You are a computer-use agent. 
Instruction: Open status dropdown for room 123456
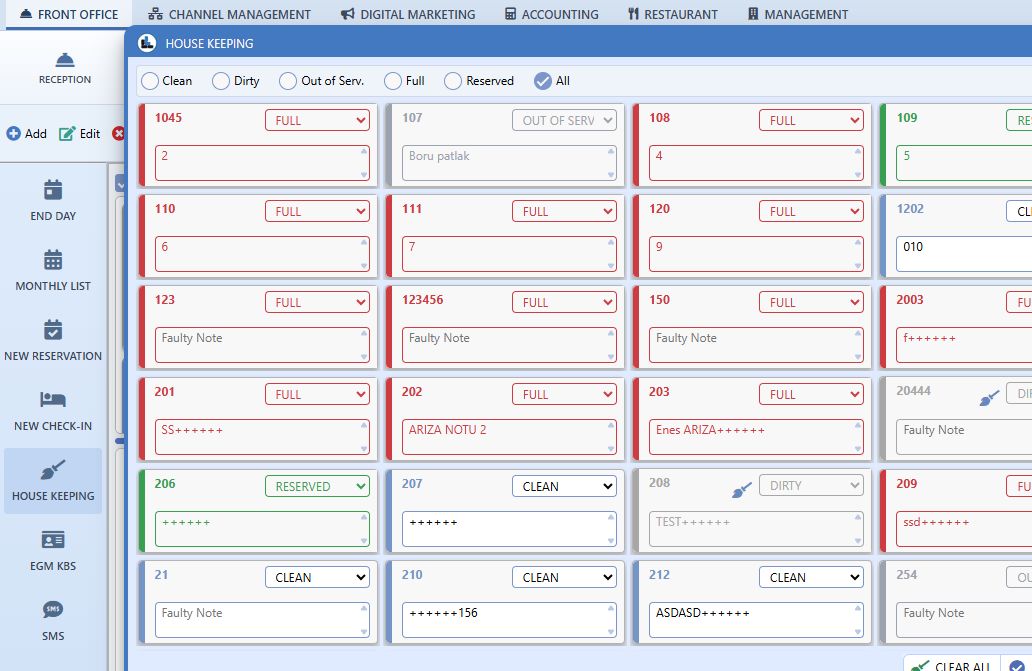click(x=564, y=302)
